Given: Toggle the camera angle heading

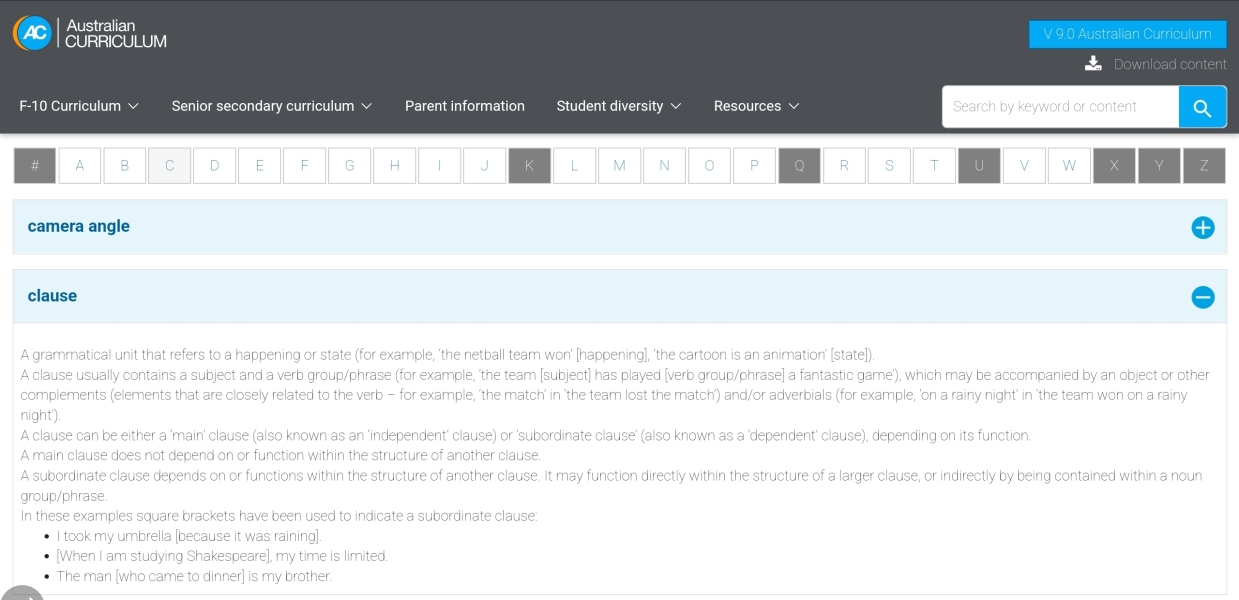Looking at the screenshot, I should (79, 226).
